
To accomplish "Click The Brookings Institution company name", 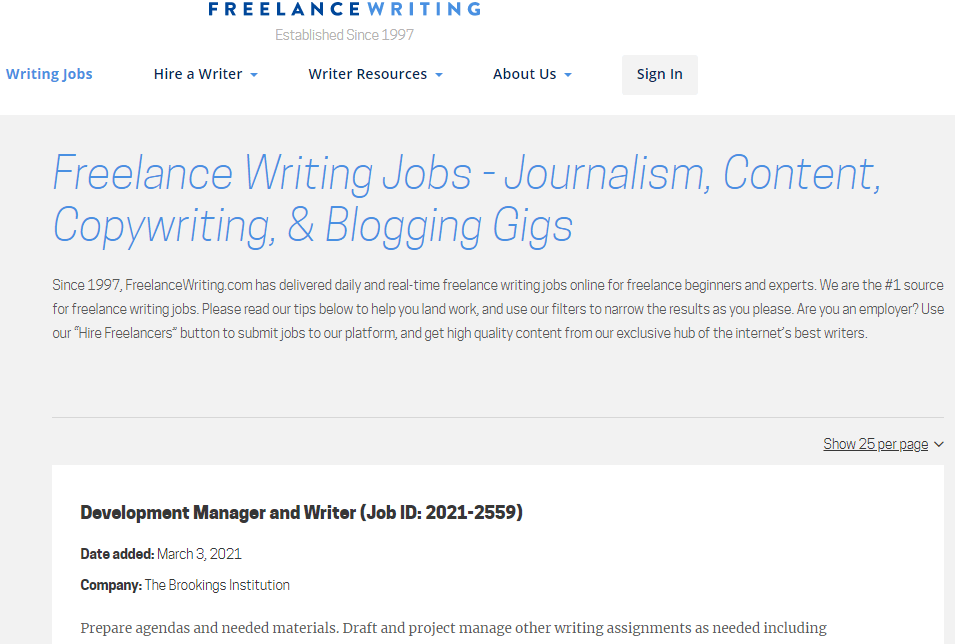I will click(217, 585).
